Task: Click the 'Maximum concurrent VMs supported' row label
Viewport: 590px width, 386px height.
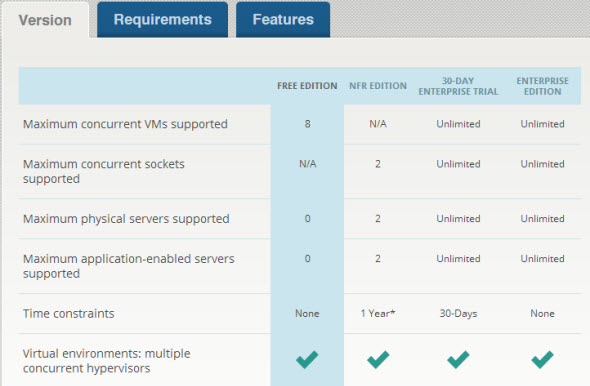Action: pos(125,124)
